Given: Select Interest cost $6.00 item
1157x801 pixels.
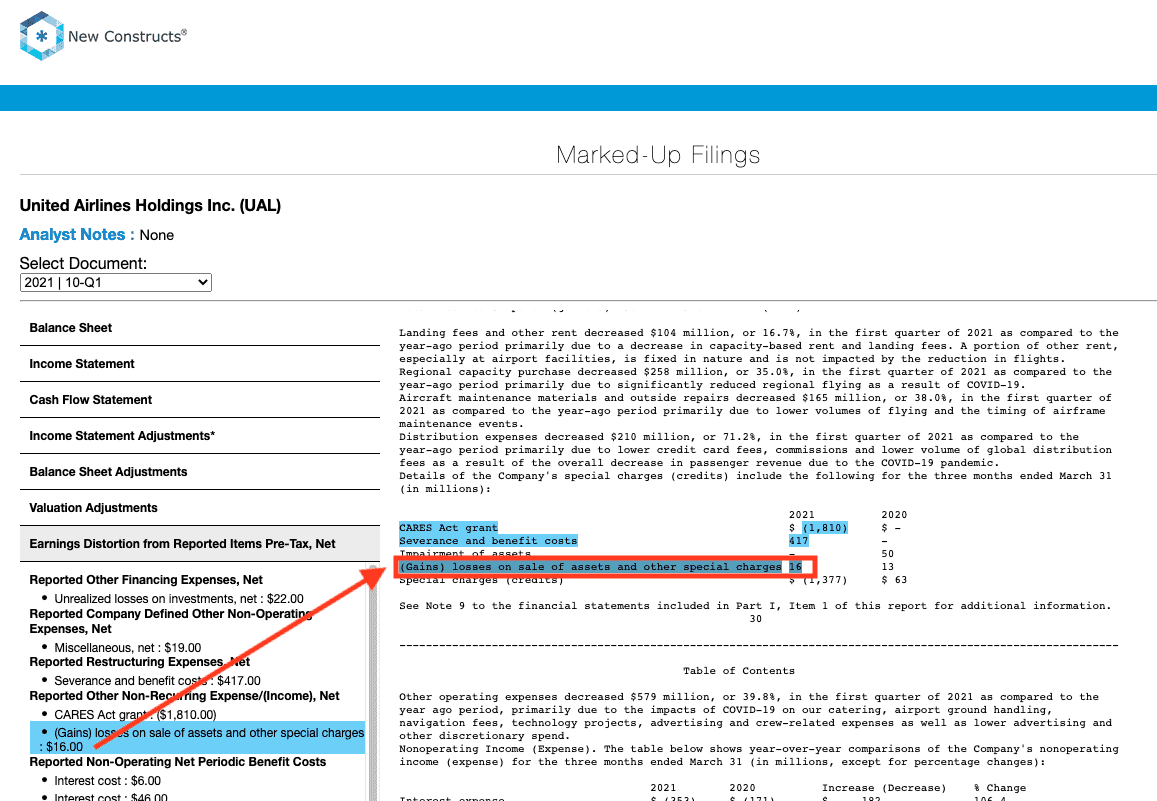Looking at the screenshot, I should pos(107,781).
